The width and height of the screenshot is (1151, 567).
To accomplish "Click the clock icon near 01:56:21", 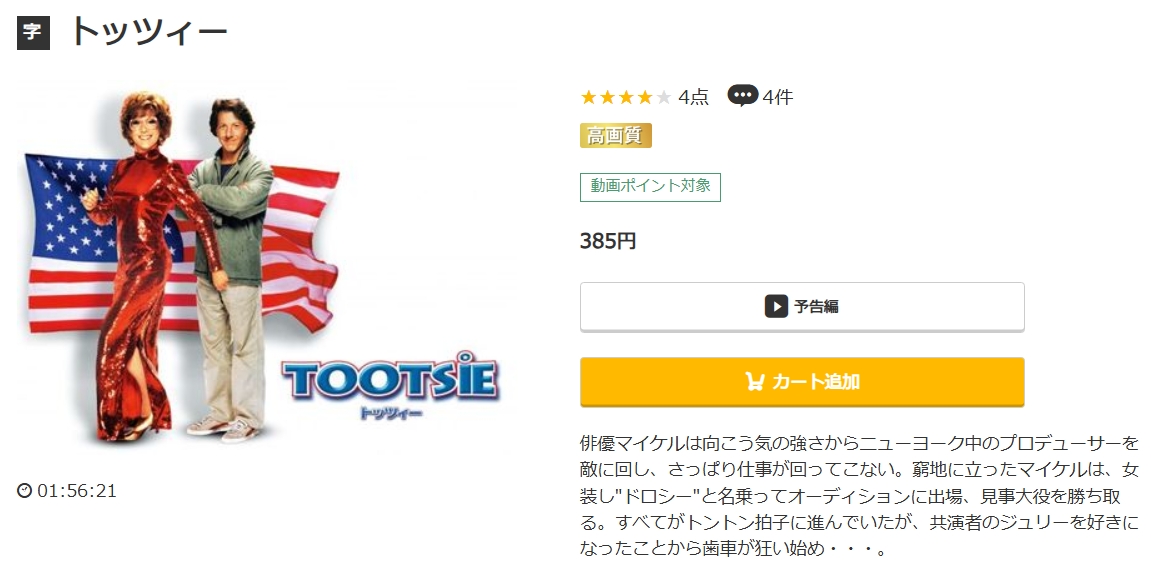I will pyautogui.click(x=25, y=491).
